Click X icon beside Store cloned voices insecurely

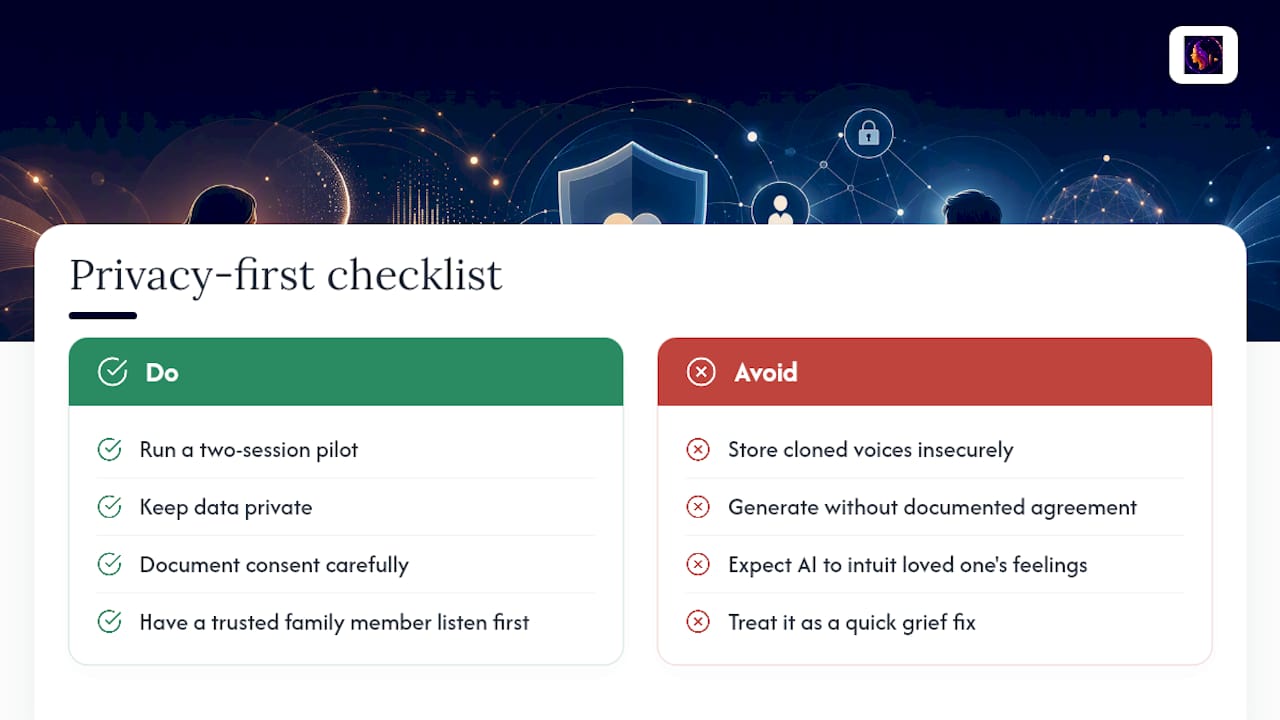tap(698, 450)
